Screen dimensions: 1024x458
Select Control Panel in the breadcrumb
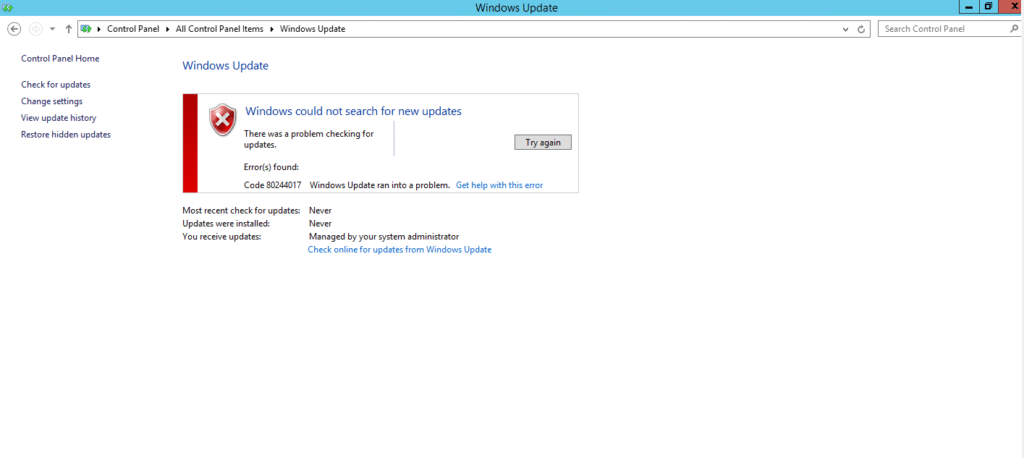(x=133, y=29)
